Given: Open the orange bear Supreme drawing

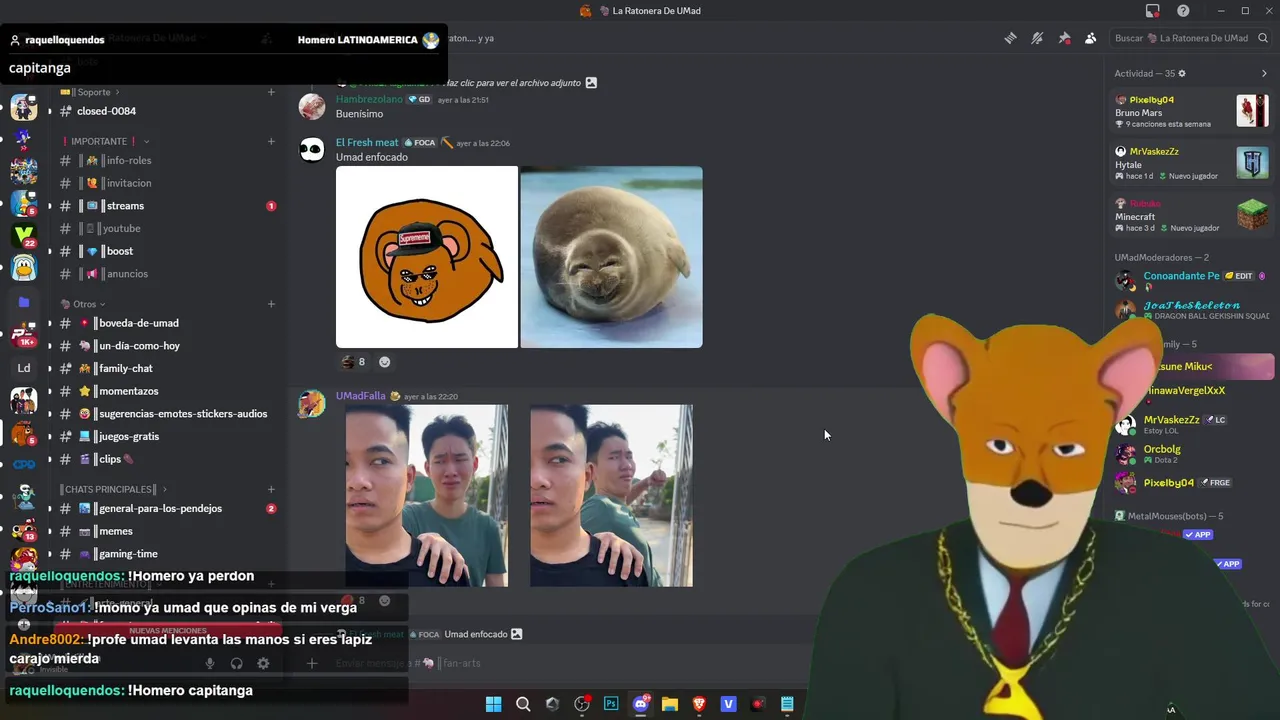Looking at the screenshot, I should pyautogui.click(x=427, y=257).
